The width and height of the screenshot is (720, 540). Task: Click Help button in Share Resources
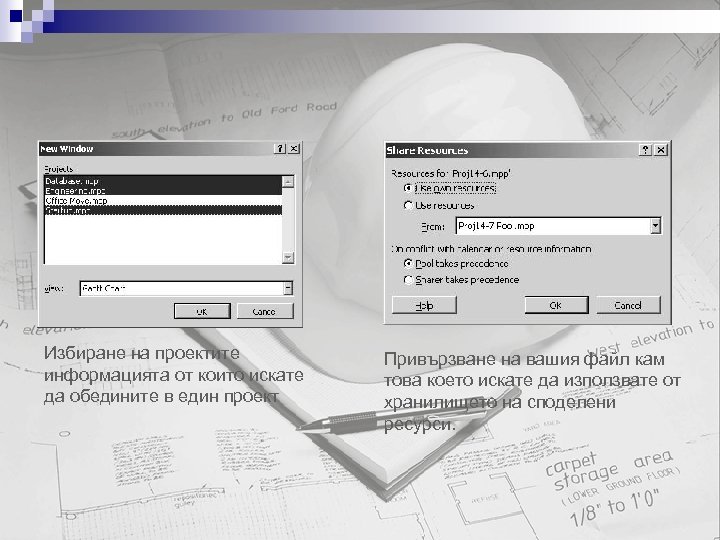pyautogui.click(x=424, y=305)
